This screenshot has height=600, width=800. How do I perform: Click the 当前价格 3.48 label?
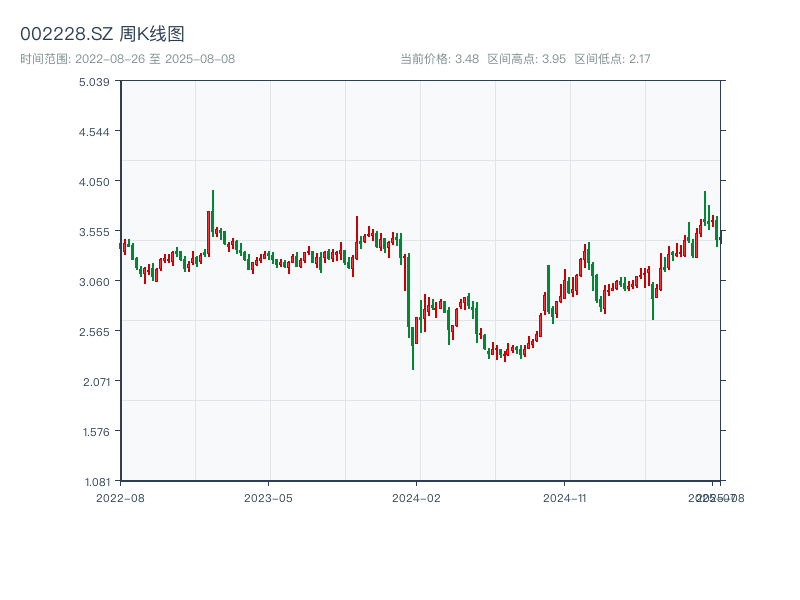pos(439,59)
